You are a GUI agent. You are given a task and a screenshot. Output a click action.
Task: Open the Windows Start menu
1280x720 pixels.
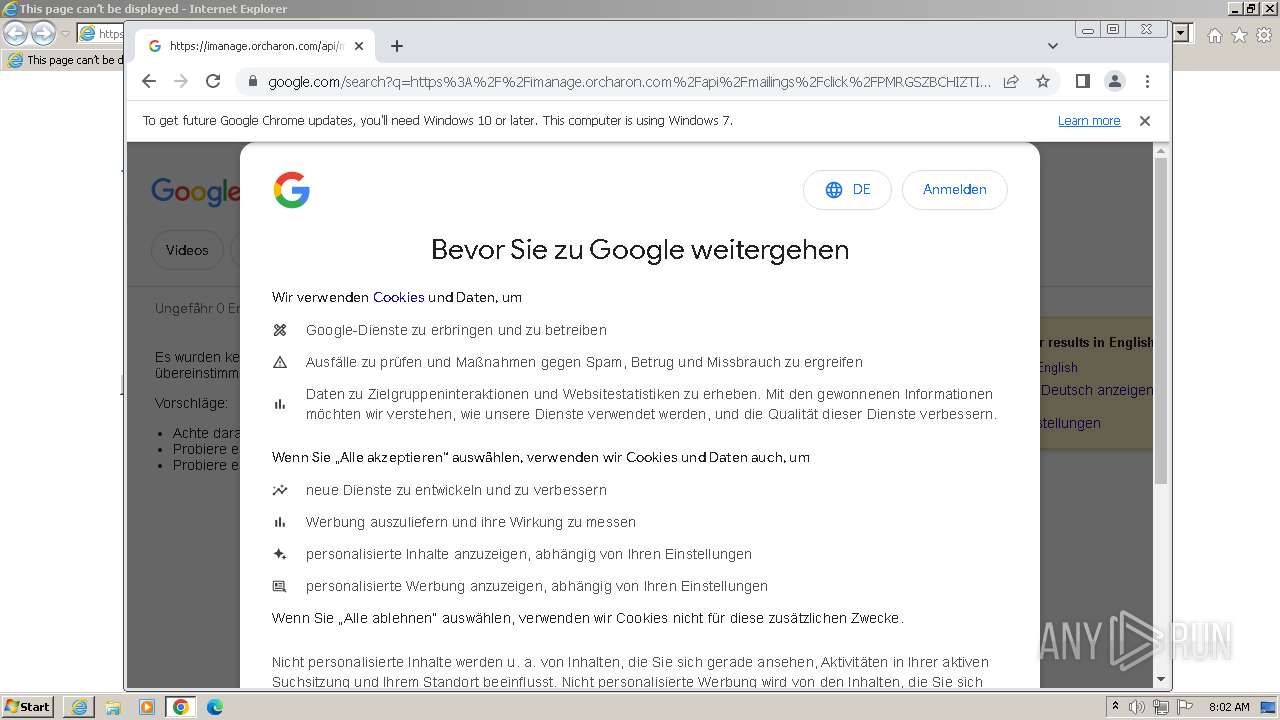coord(28,706)
